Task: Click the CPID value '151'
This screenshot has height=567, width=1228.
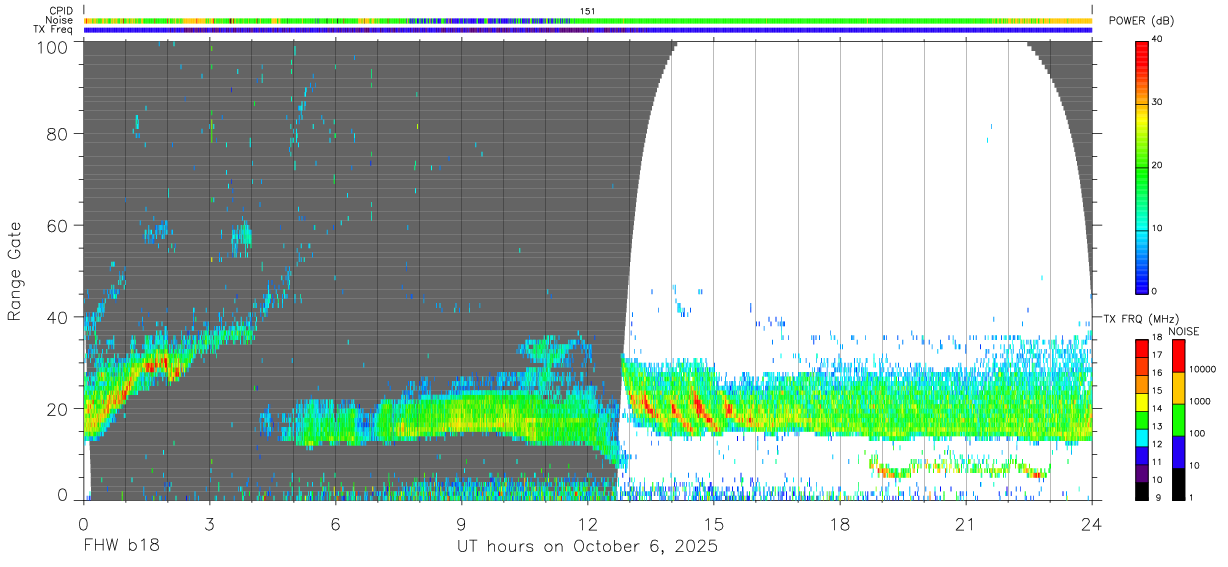Action: tap(588, 10)
